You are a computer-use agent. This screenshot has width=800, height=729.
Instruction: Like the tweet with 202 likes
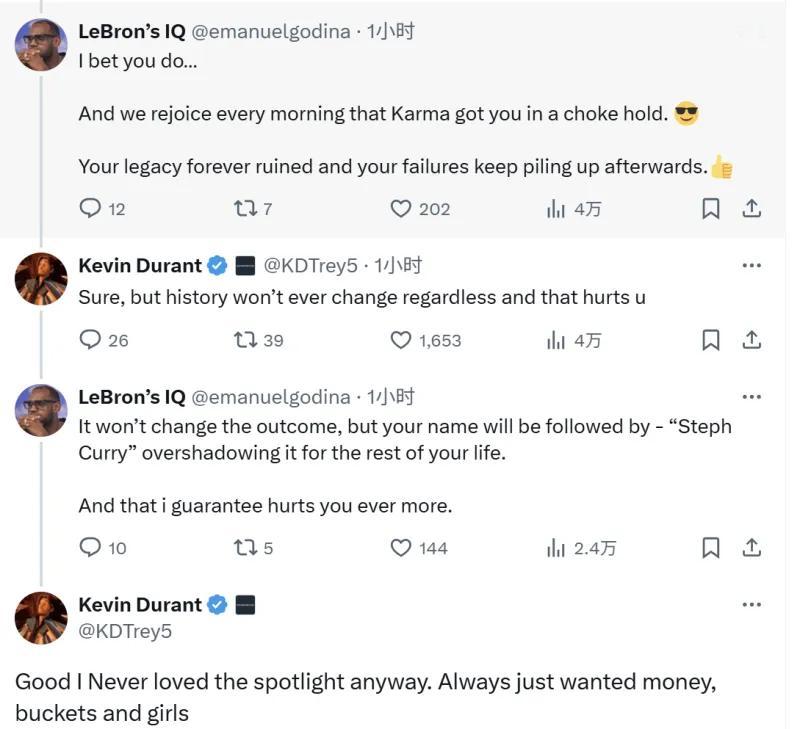pyautogui.click(x=401, y=209)
